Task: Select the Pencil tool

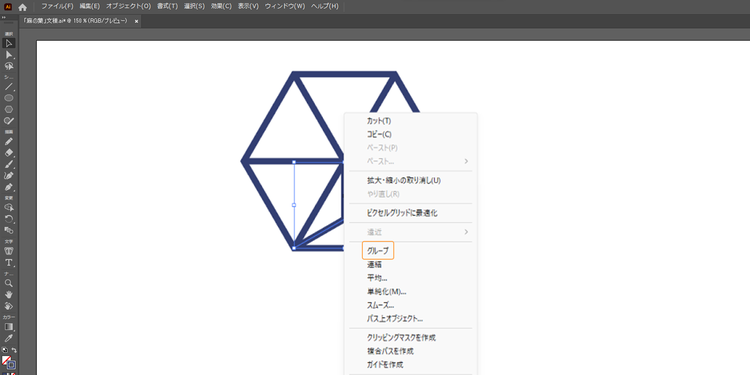Action: point(9,141)
